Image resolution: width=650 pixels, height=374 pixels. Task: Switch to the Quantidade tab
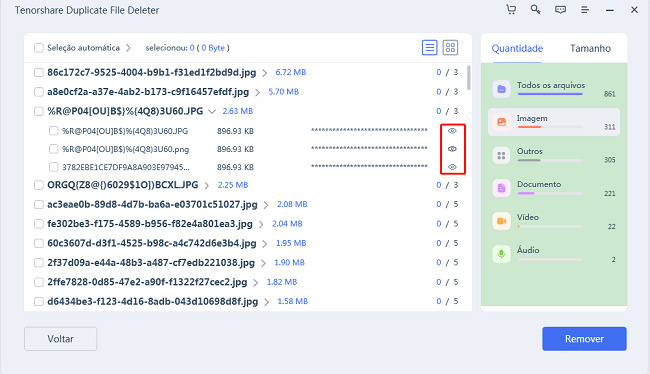[x=517, y=49]
